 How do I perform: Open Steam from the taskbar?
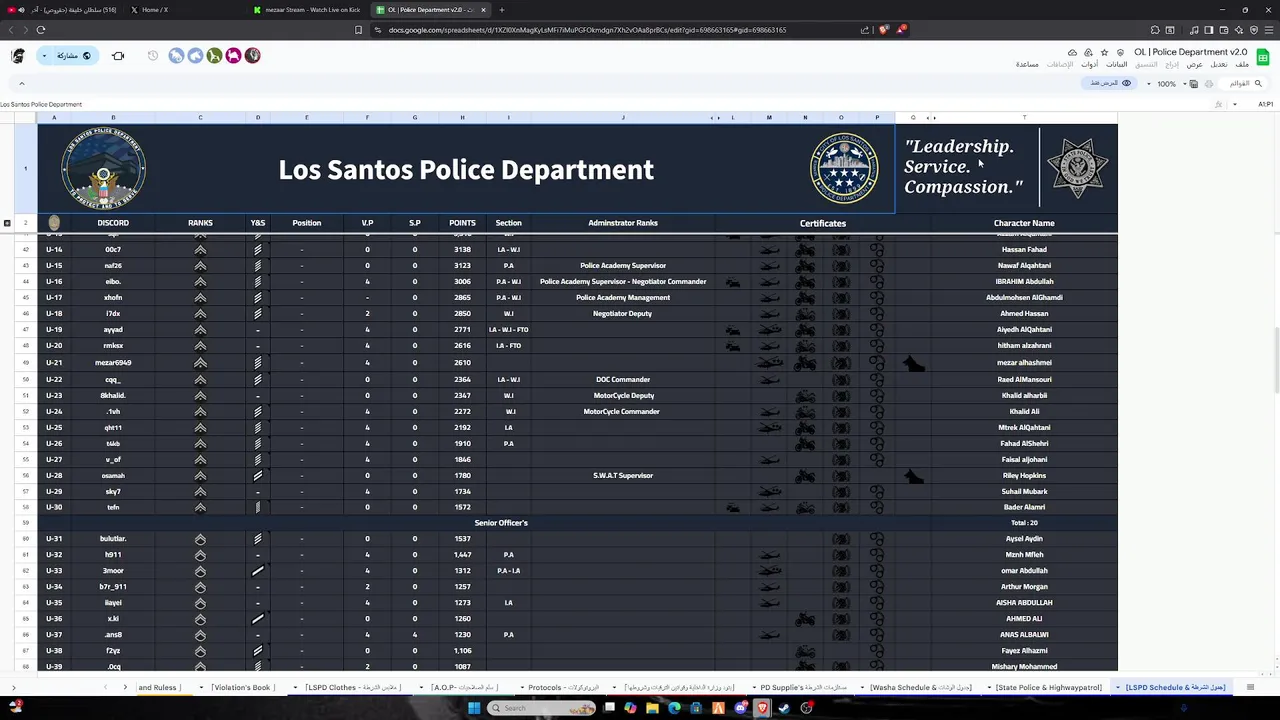point(785,708)
